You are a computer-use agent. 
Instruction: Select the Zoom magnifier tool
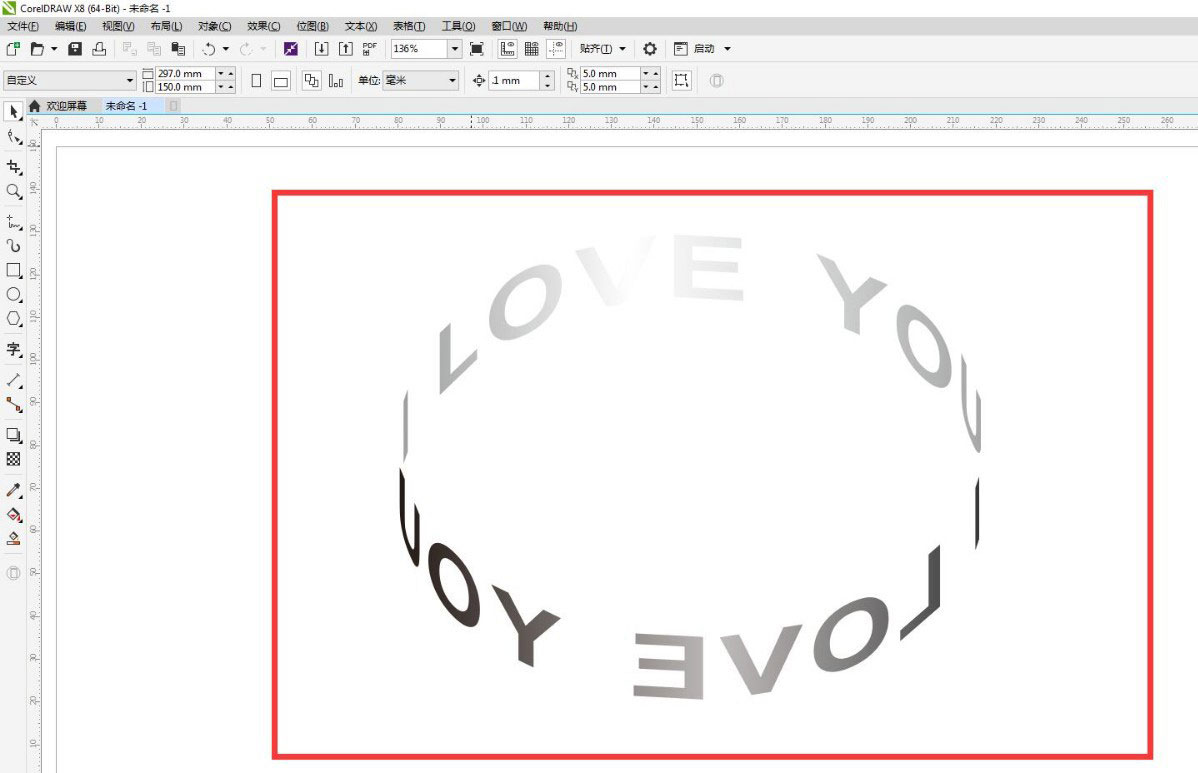[14, 191]
